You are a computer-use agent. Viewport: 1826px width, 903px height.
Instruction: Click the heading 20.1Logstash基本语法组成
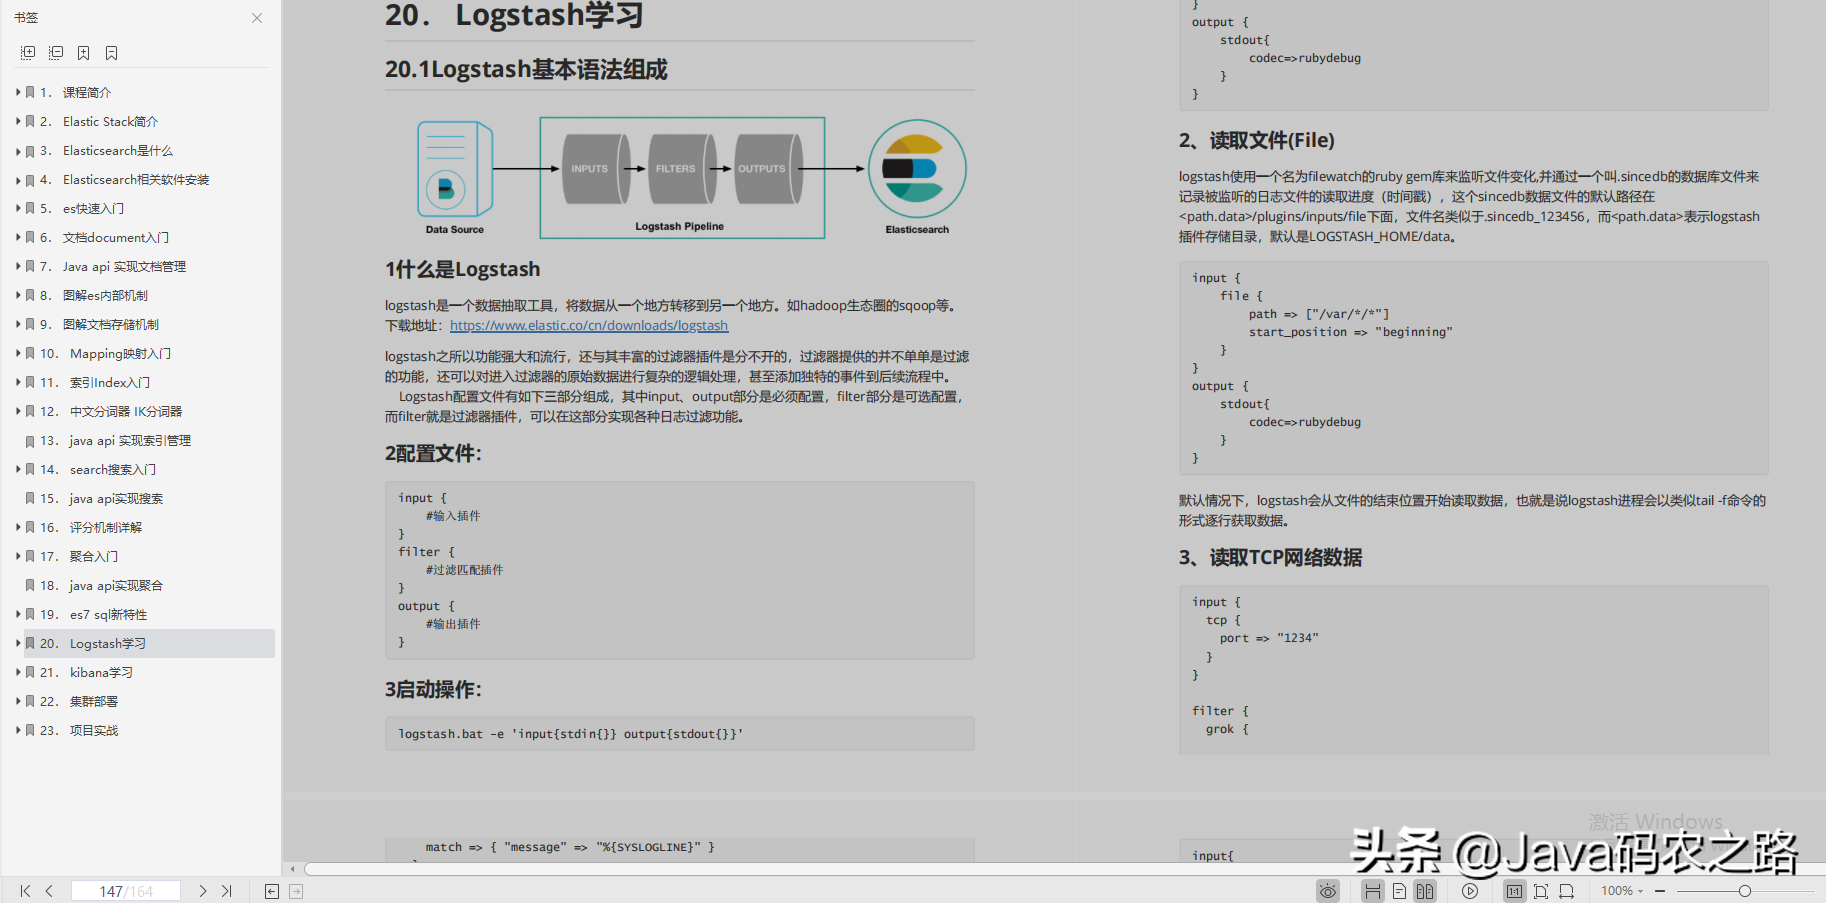pos(526,69)
